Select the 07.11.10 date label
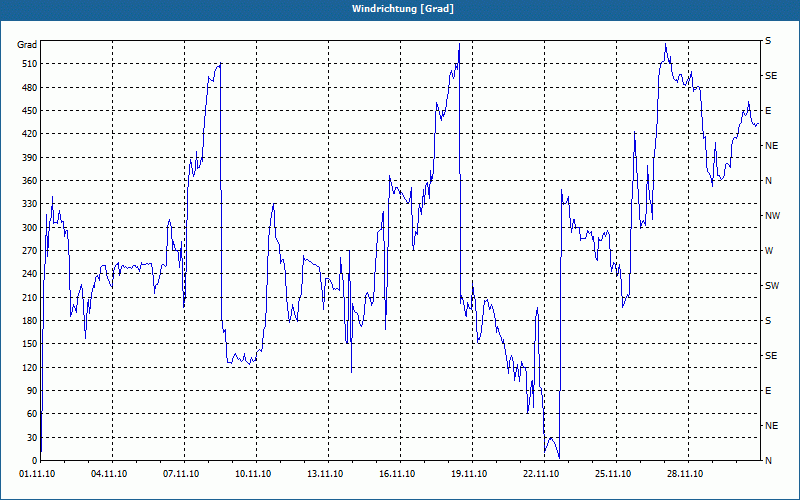Image resolution: width=800 pixels, height=500 pixels. tap(181, 474)
